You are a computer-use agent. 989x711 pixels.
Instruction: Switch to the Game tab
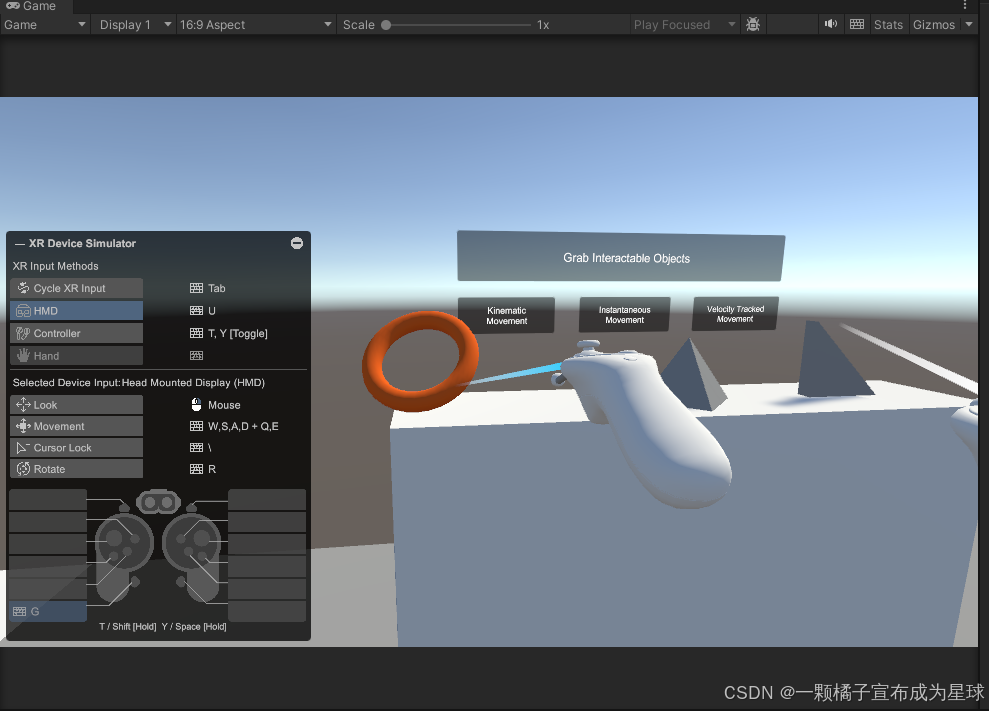pos(28,6)
